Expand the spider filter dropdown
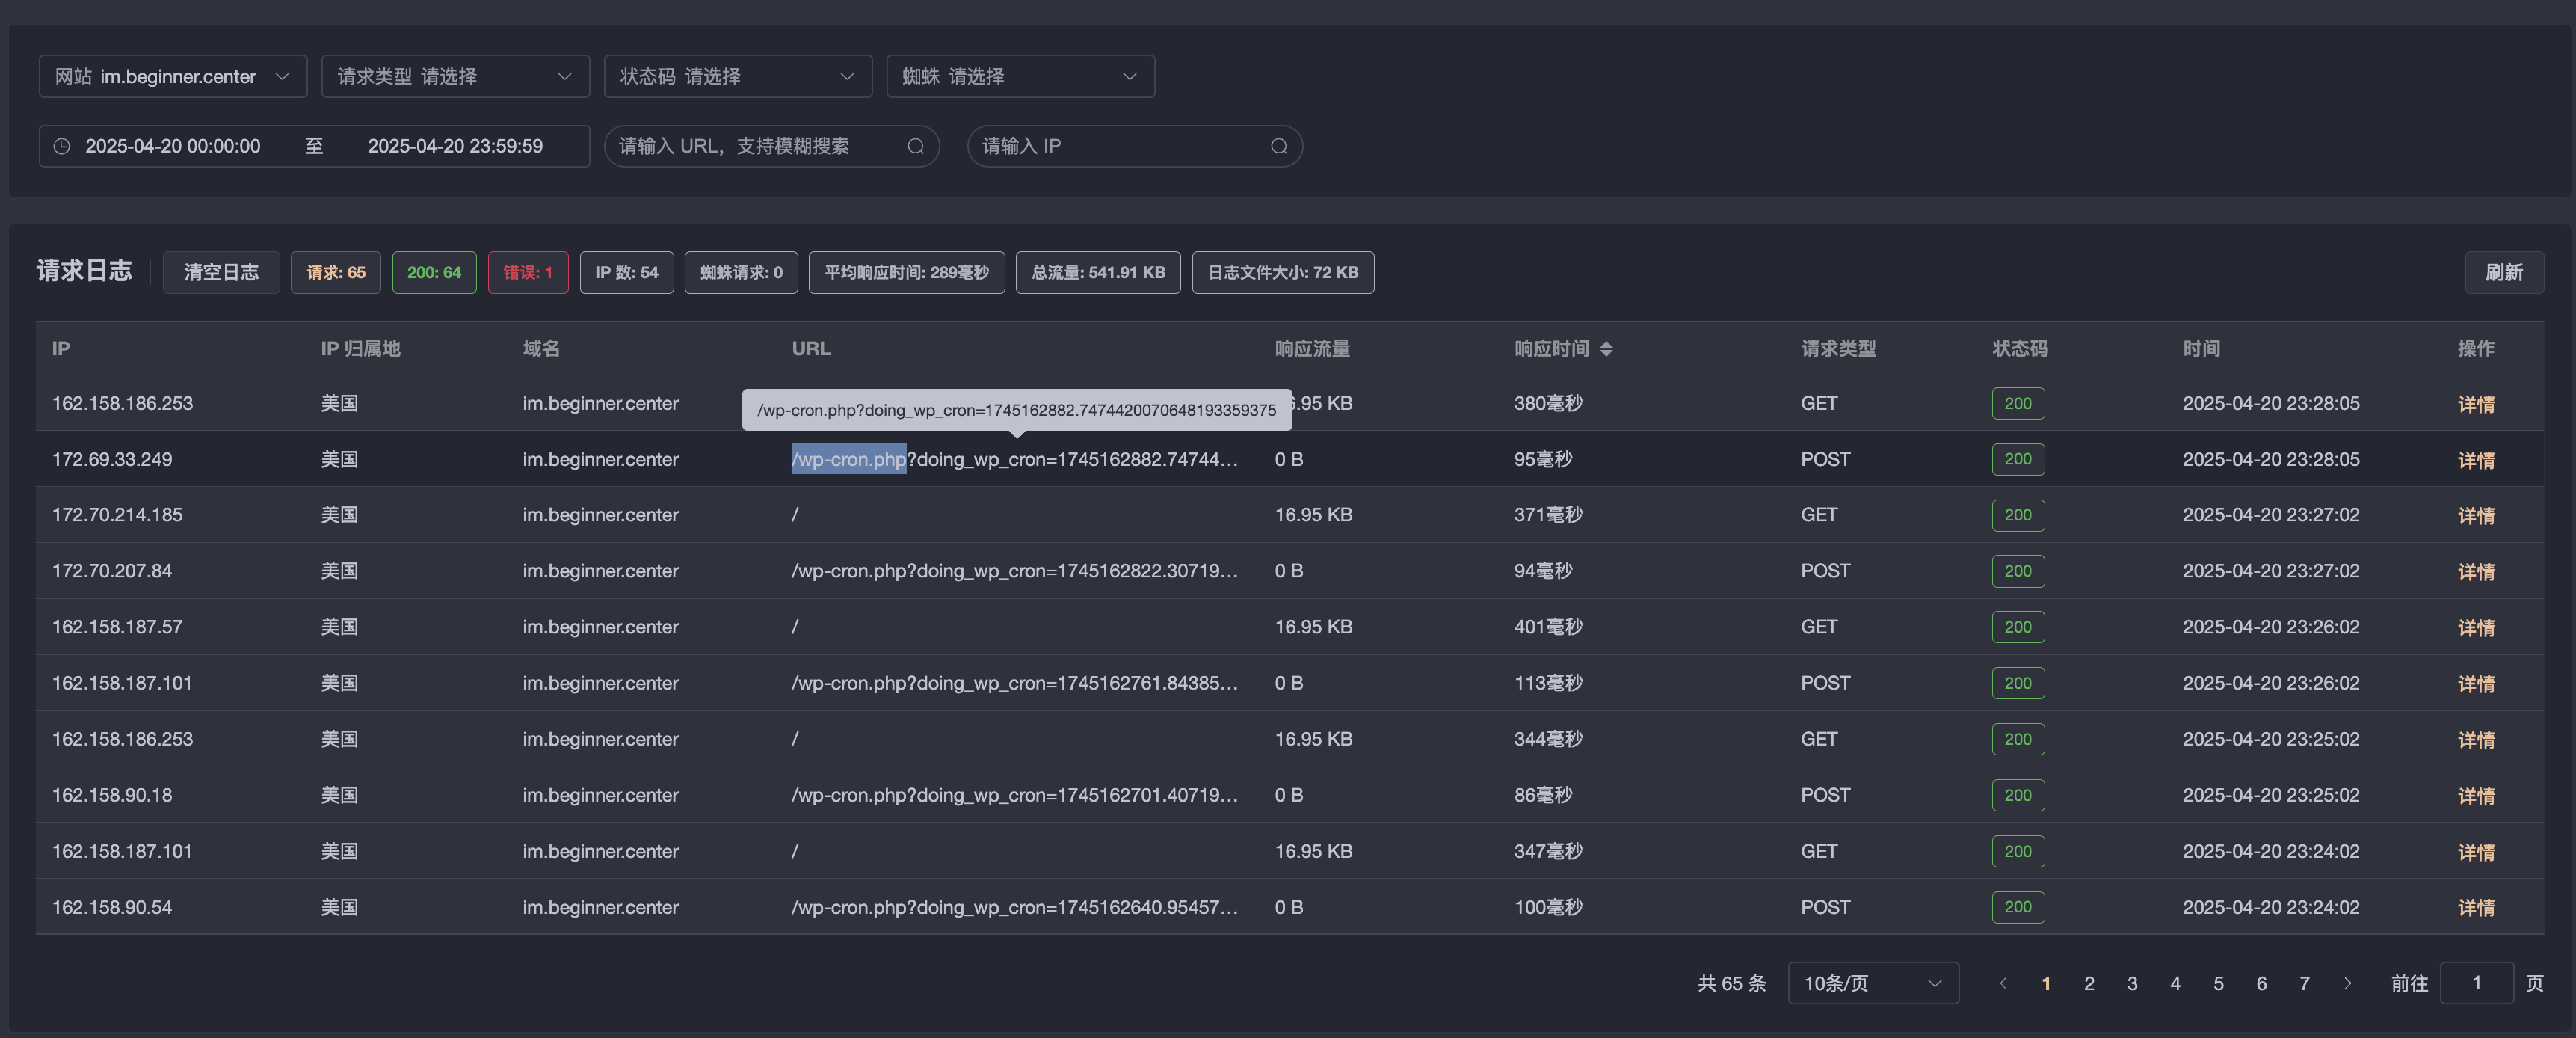Screen dimensions: 2576x1038 coord(1020,76)
